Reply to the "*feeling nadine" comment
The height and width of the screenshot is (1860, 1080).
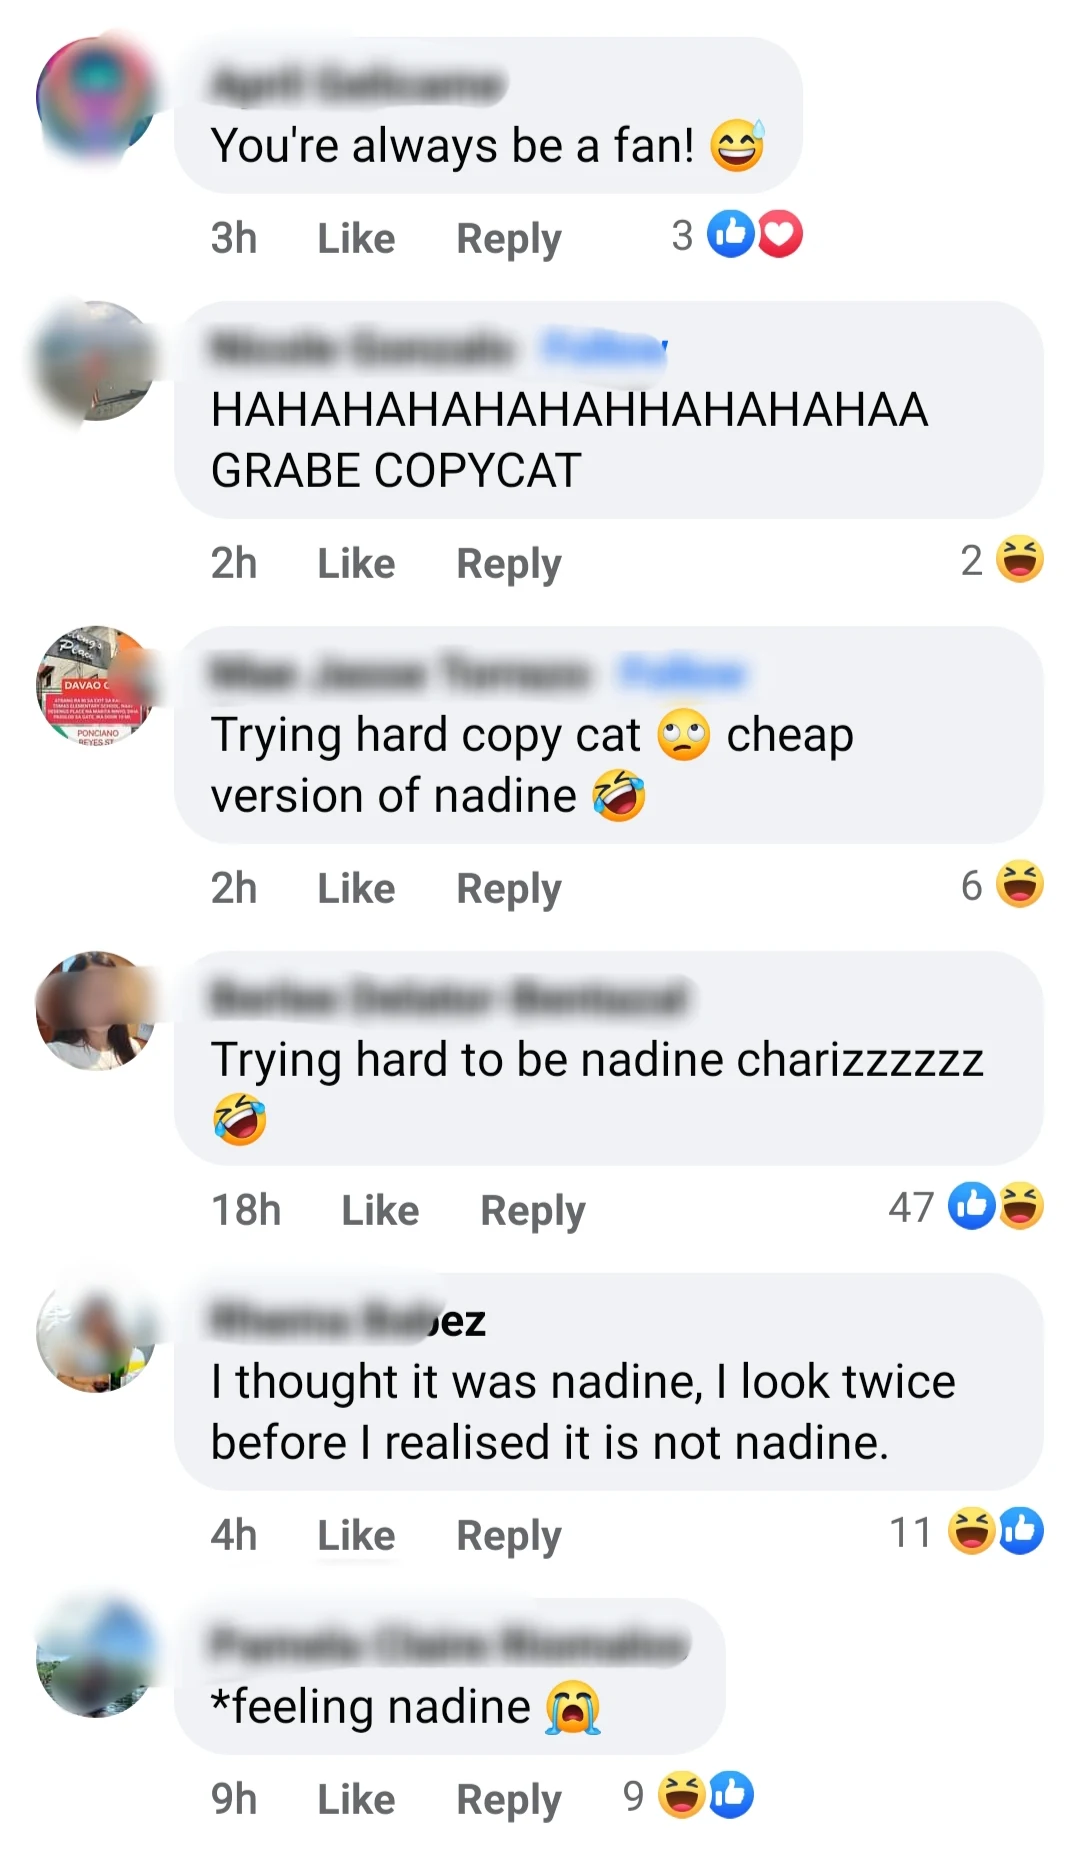pos(509,1801)
